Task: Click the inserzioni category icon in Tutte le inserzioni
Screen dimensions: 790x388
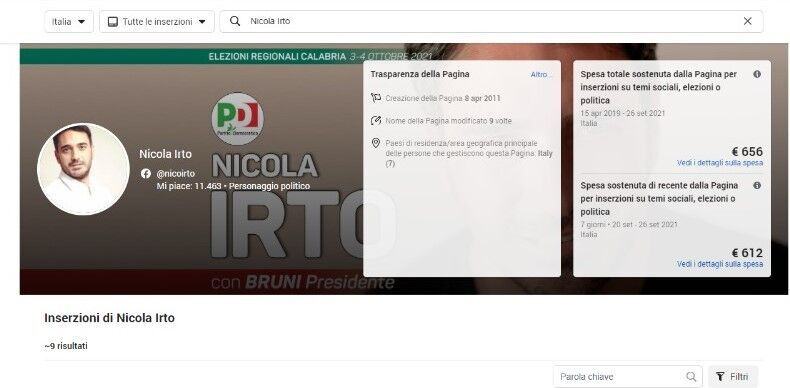Action: (x=113, y=22)
